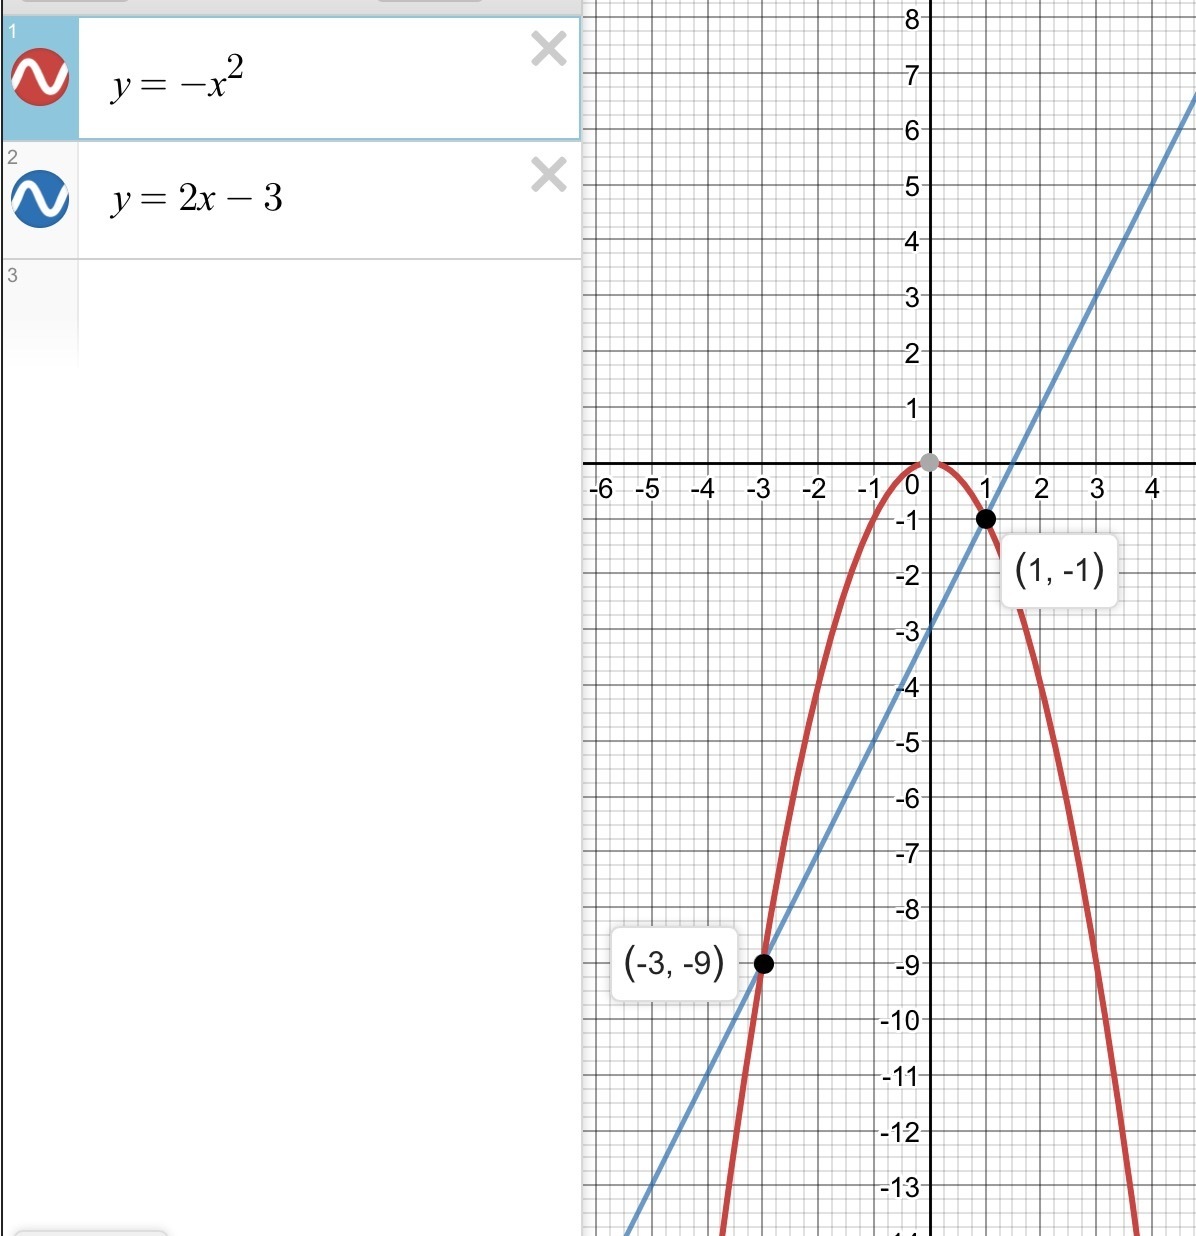The width and height of the screenshot is (1196, 1236).
Task: Add new expression in empty row 3
Action: [329, 315]
